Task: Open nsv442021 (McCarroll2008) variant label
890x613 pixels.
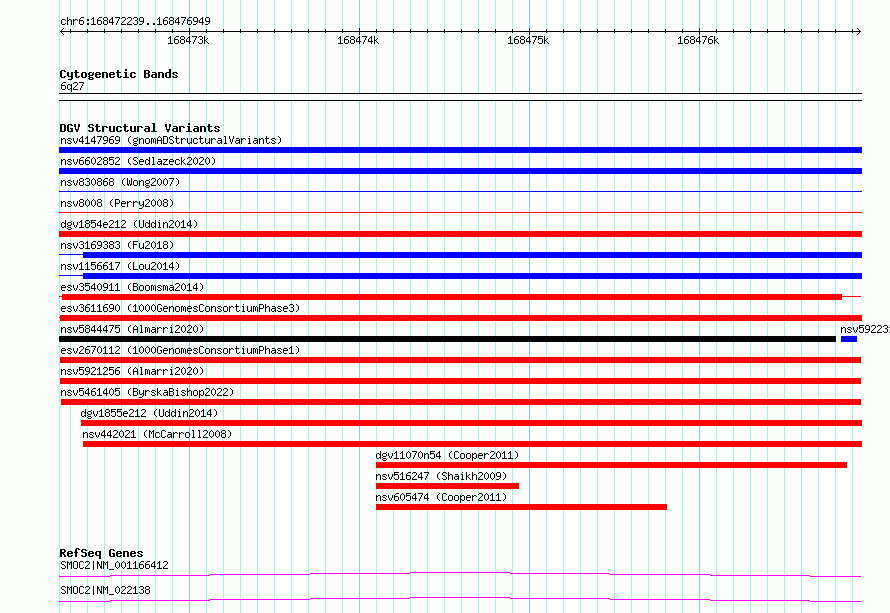Action: pos(157,434)
